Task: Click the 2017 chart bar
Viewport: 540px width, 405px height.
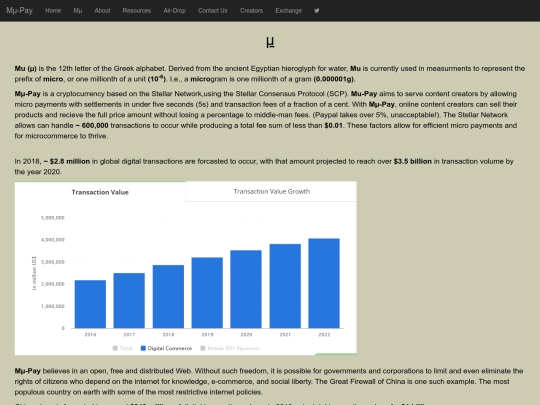Action: [129, 301]
